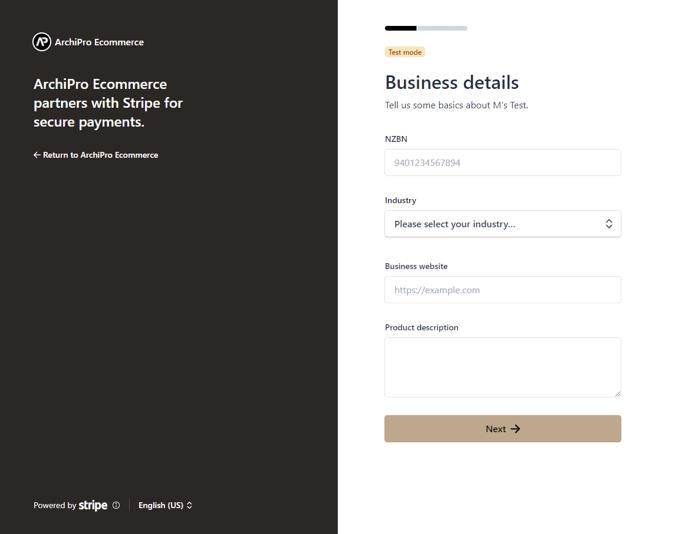Screen dimensions: 688x534
Task: Open the English (US) language selector
Action: click(x=165, y=505)
